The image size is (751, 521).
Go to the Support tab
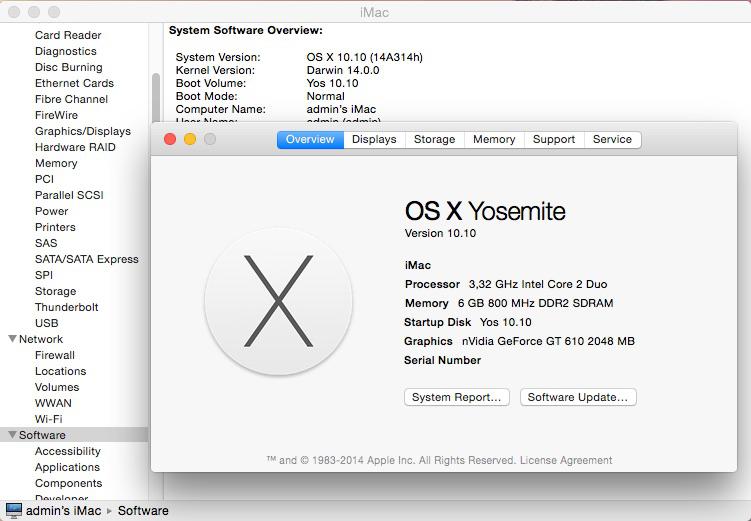point(553,140)
